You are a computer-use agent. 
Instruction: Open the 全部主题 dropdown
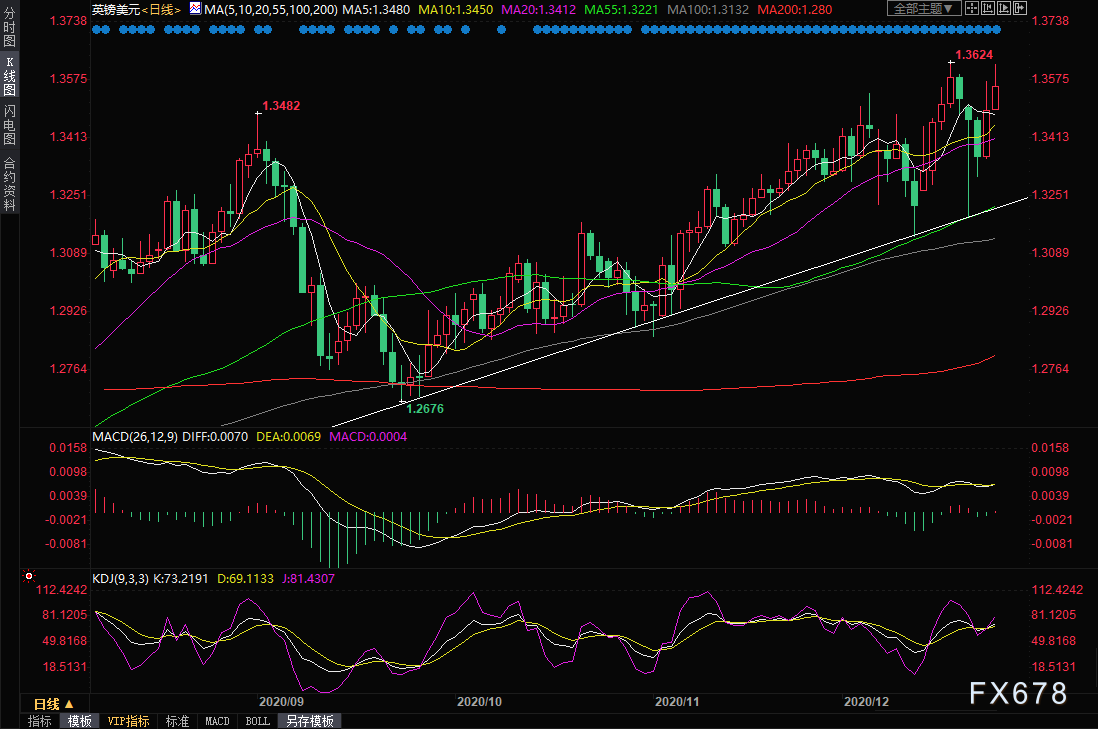click(x=923, y=8)
